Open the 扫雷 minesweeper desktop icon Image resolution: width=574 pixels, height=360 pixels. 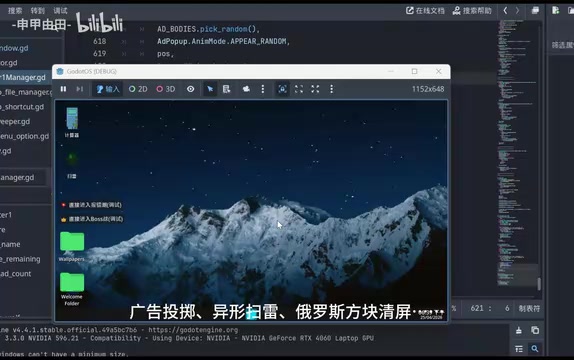point(72,165)
